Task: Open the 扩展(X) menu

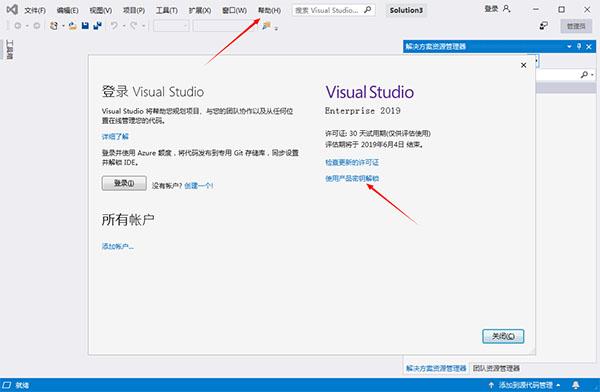Action: tap(200, 10)
